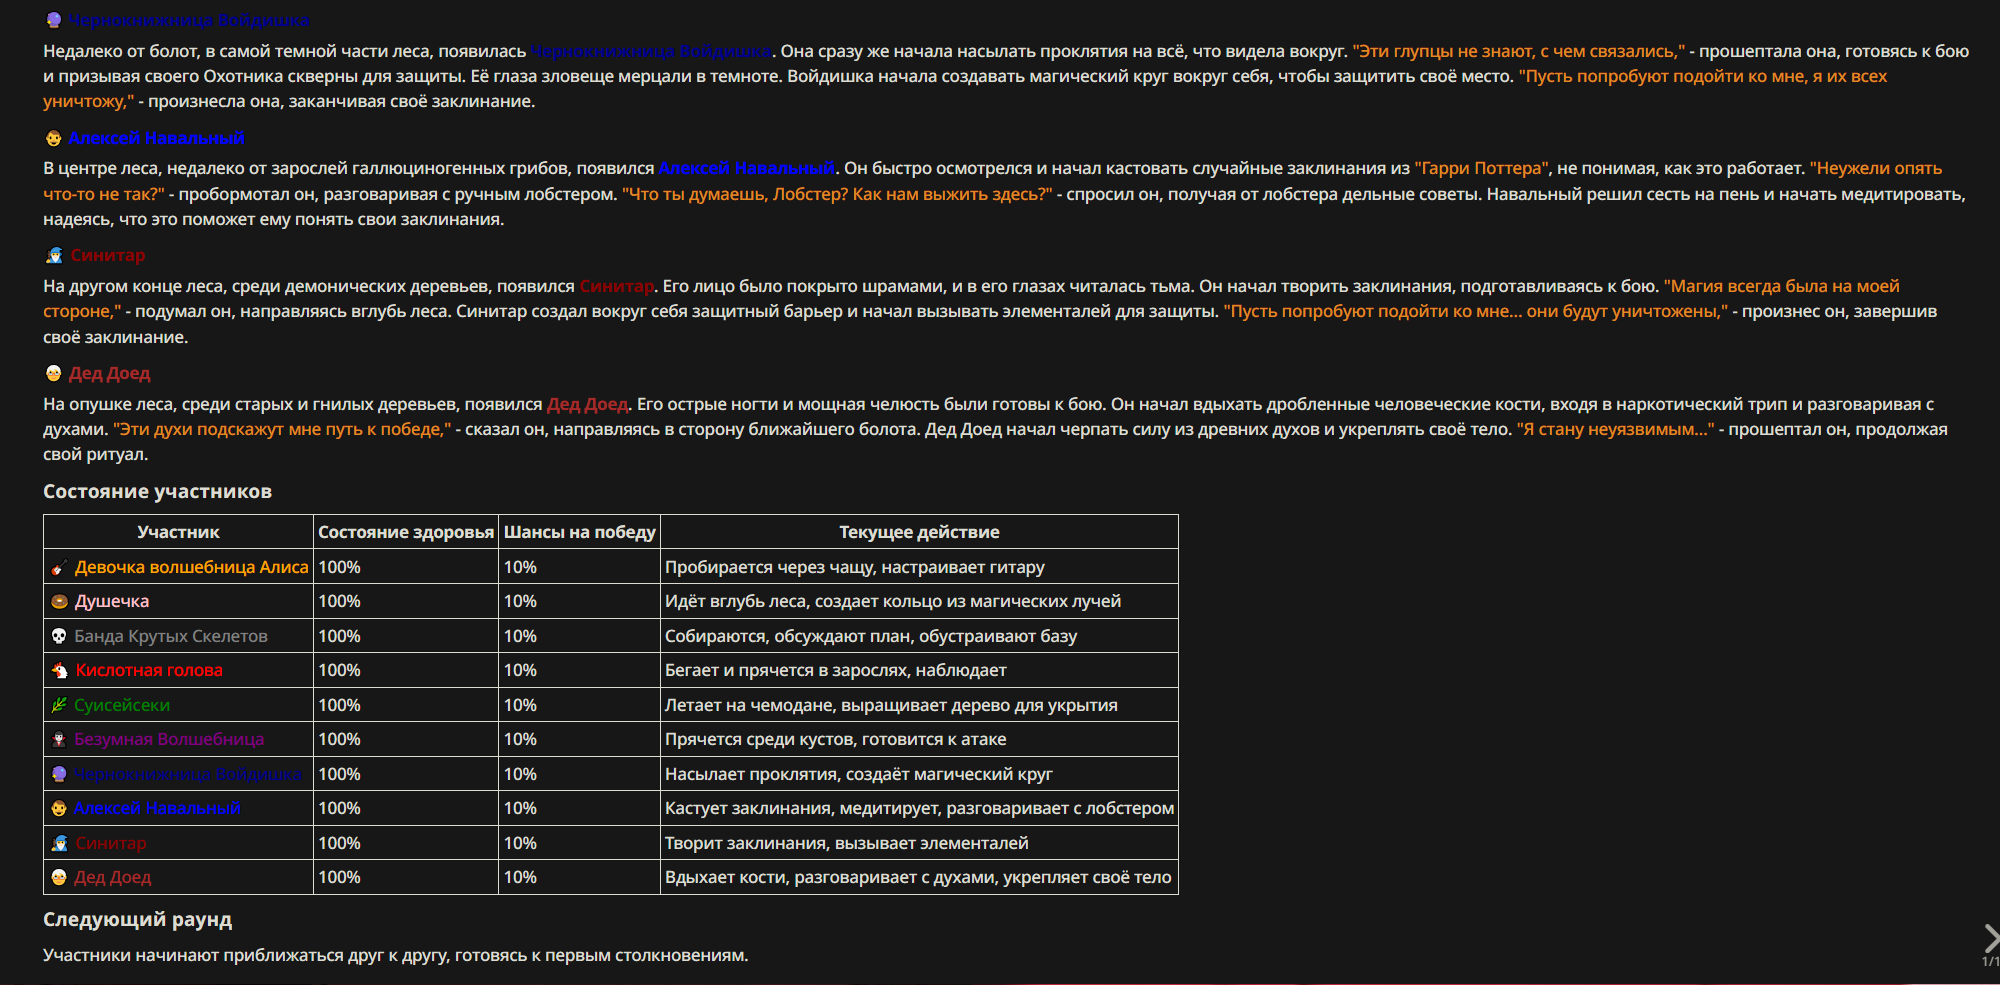Click the quote 'Я стану неуязвимым...'
The height and width of the screenshot is (985, 2000).
[1615, 429]
